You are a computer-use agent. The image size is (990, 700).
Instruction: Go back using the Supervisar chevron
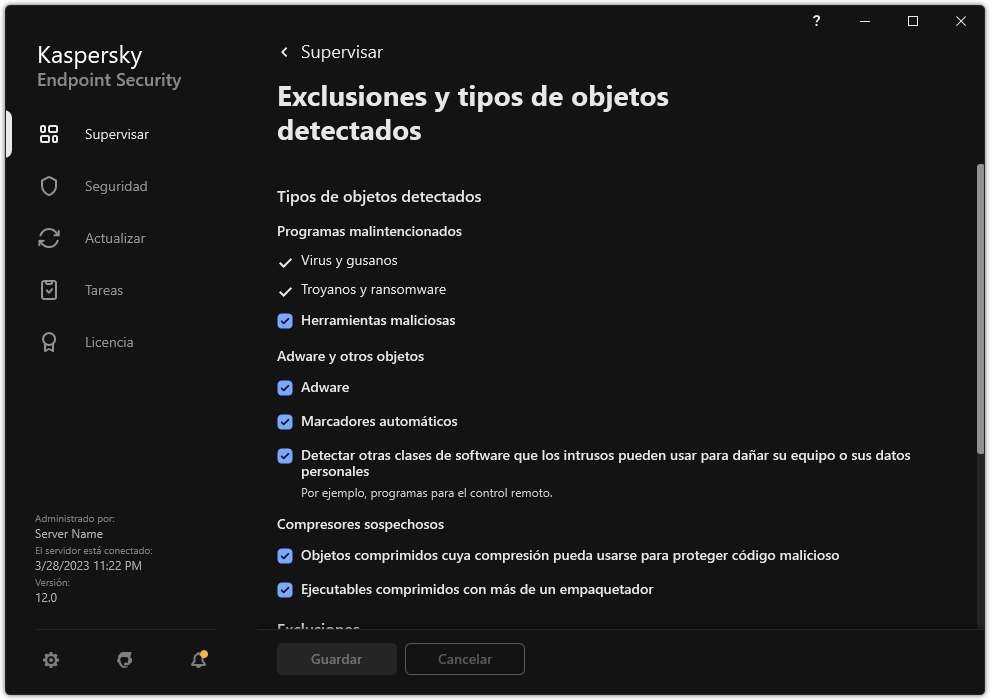tap(283, 52)
